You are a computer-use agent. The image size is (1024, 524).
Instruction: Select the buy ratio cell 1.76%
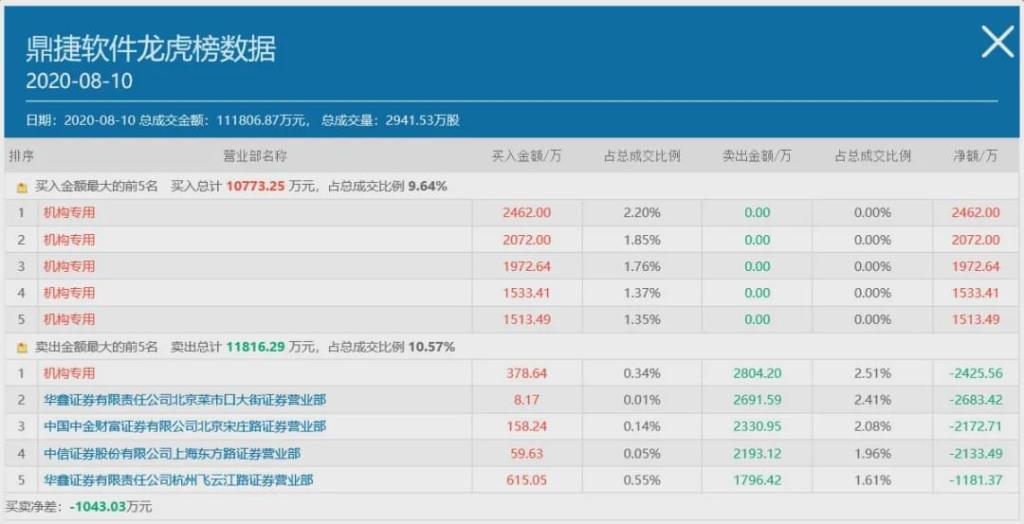(642, 266)
